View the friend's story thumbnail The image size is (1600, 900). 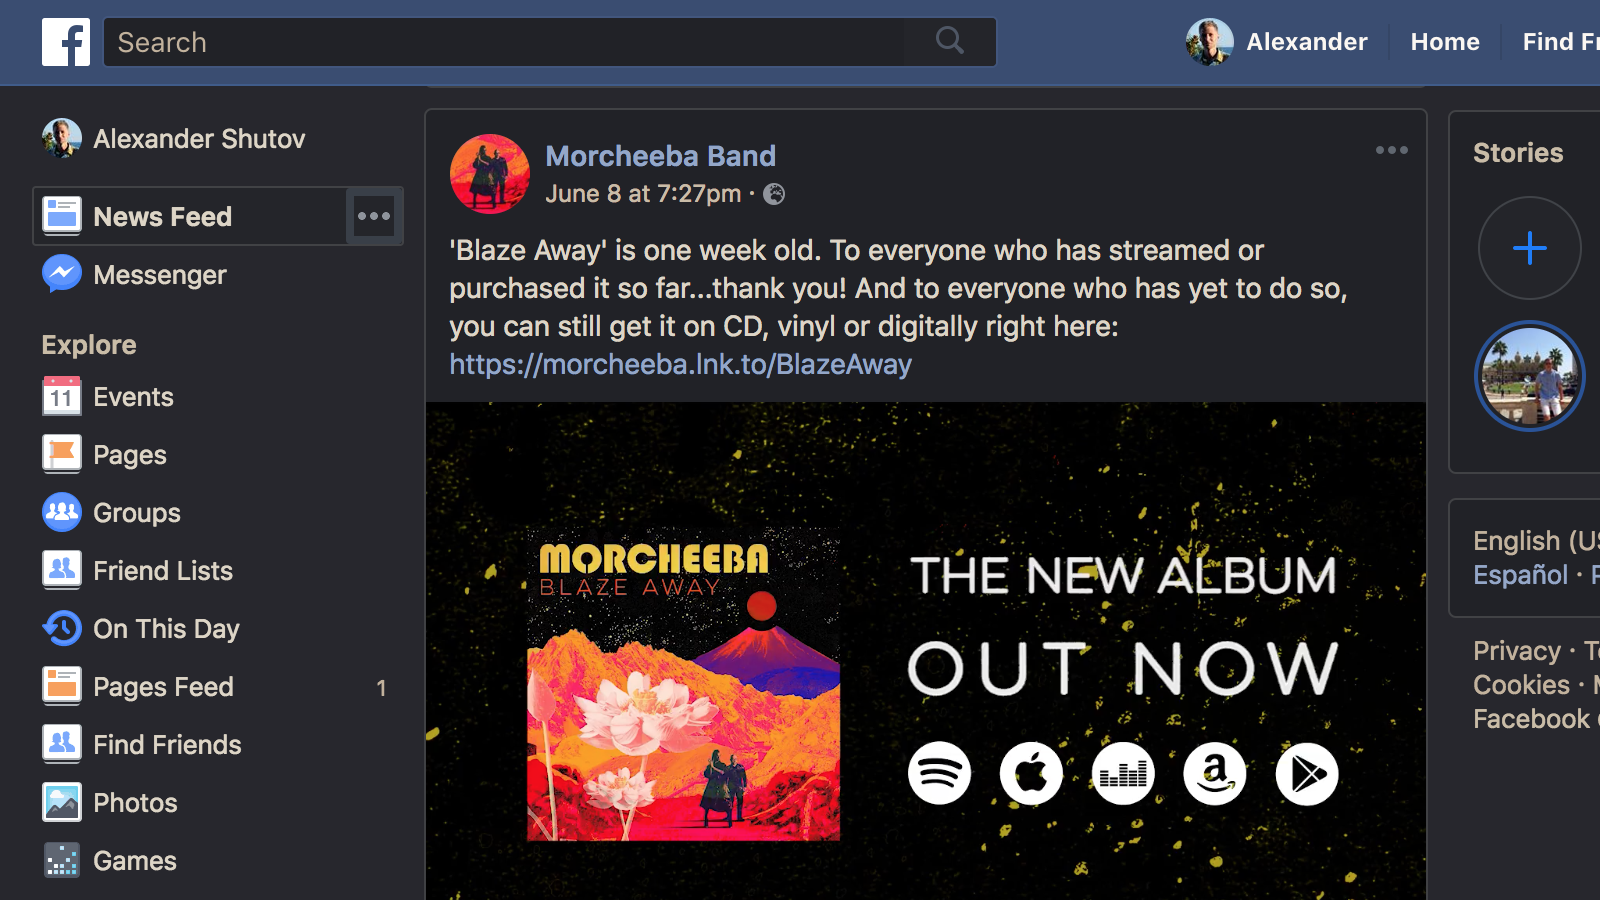click(1529, 376)
